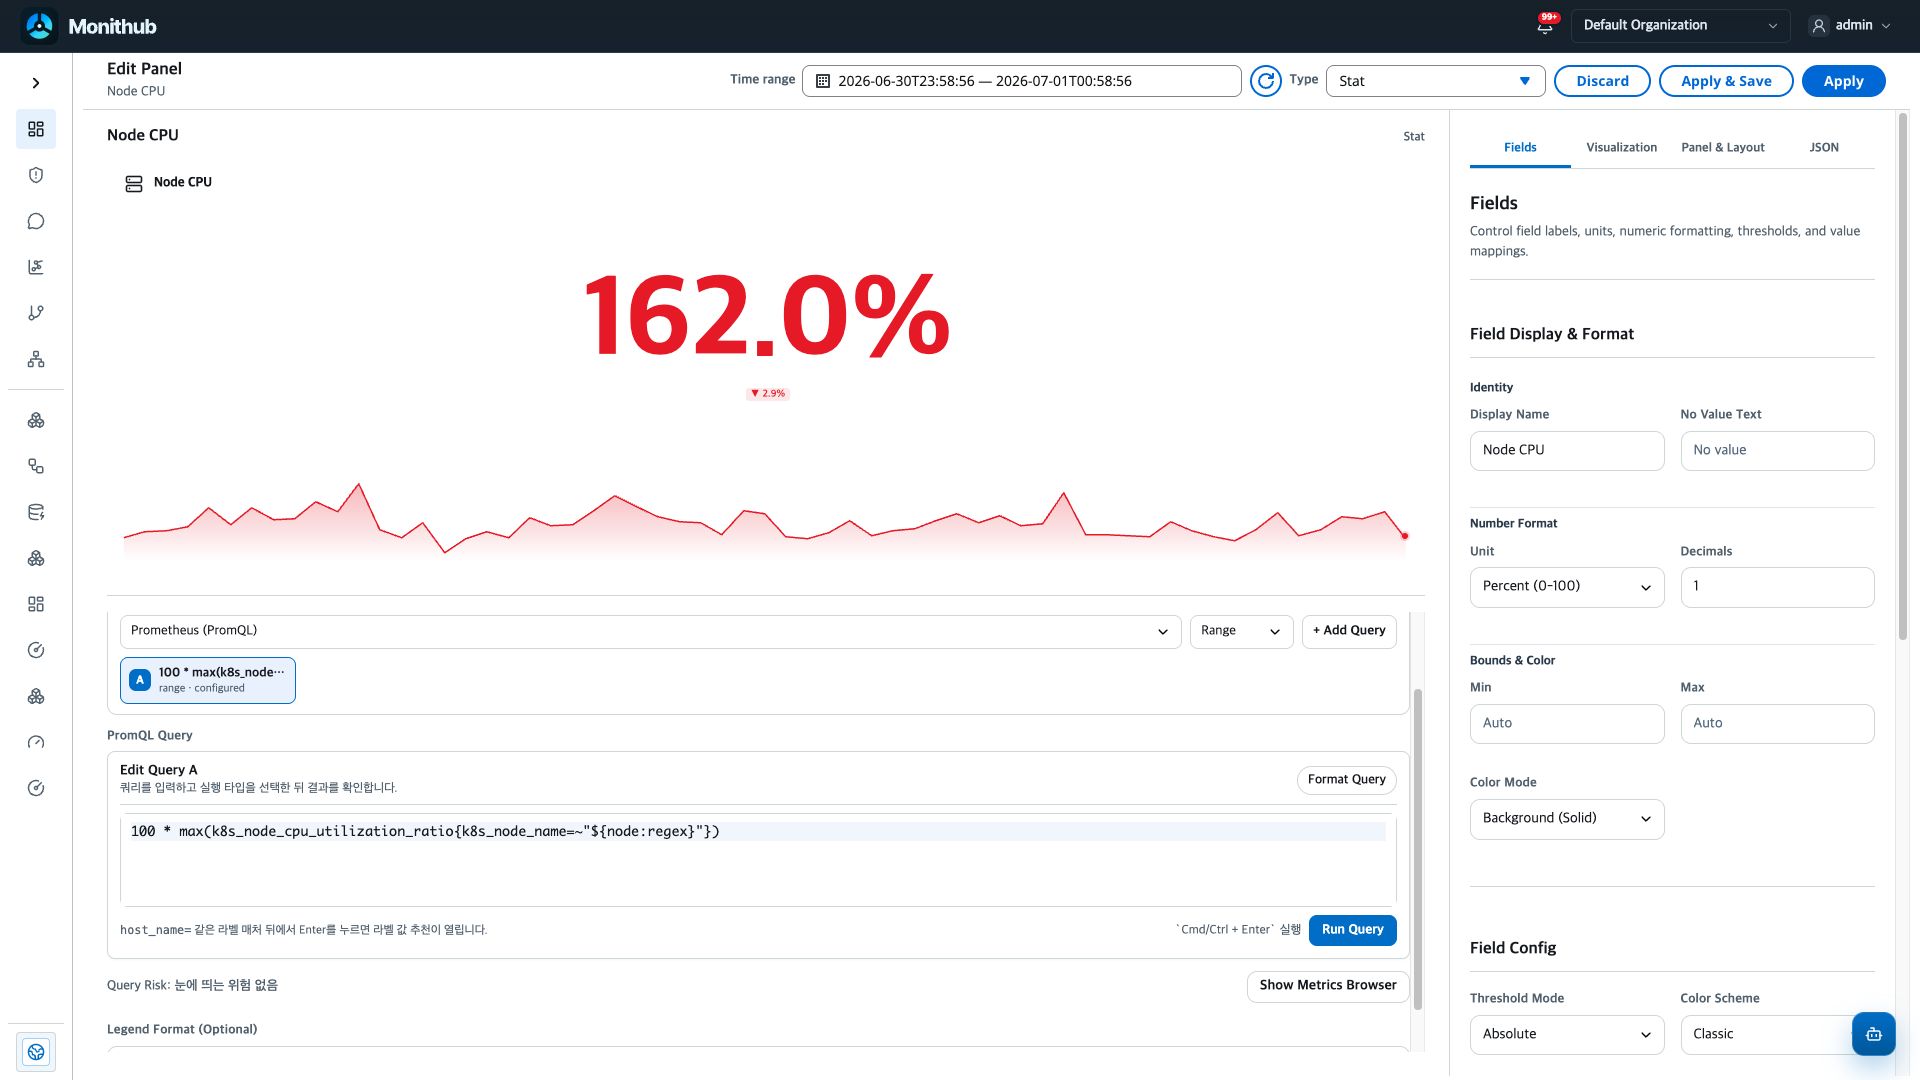The height and width of the screenshot is (1080, 1920).
Task: Click the refresh time range icon
Action: (x=1266, y=81)
